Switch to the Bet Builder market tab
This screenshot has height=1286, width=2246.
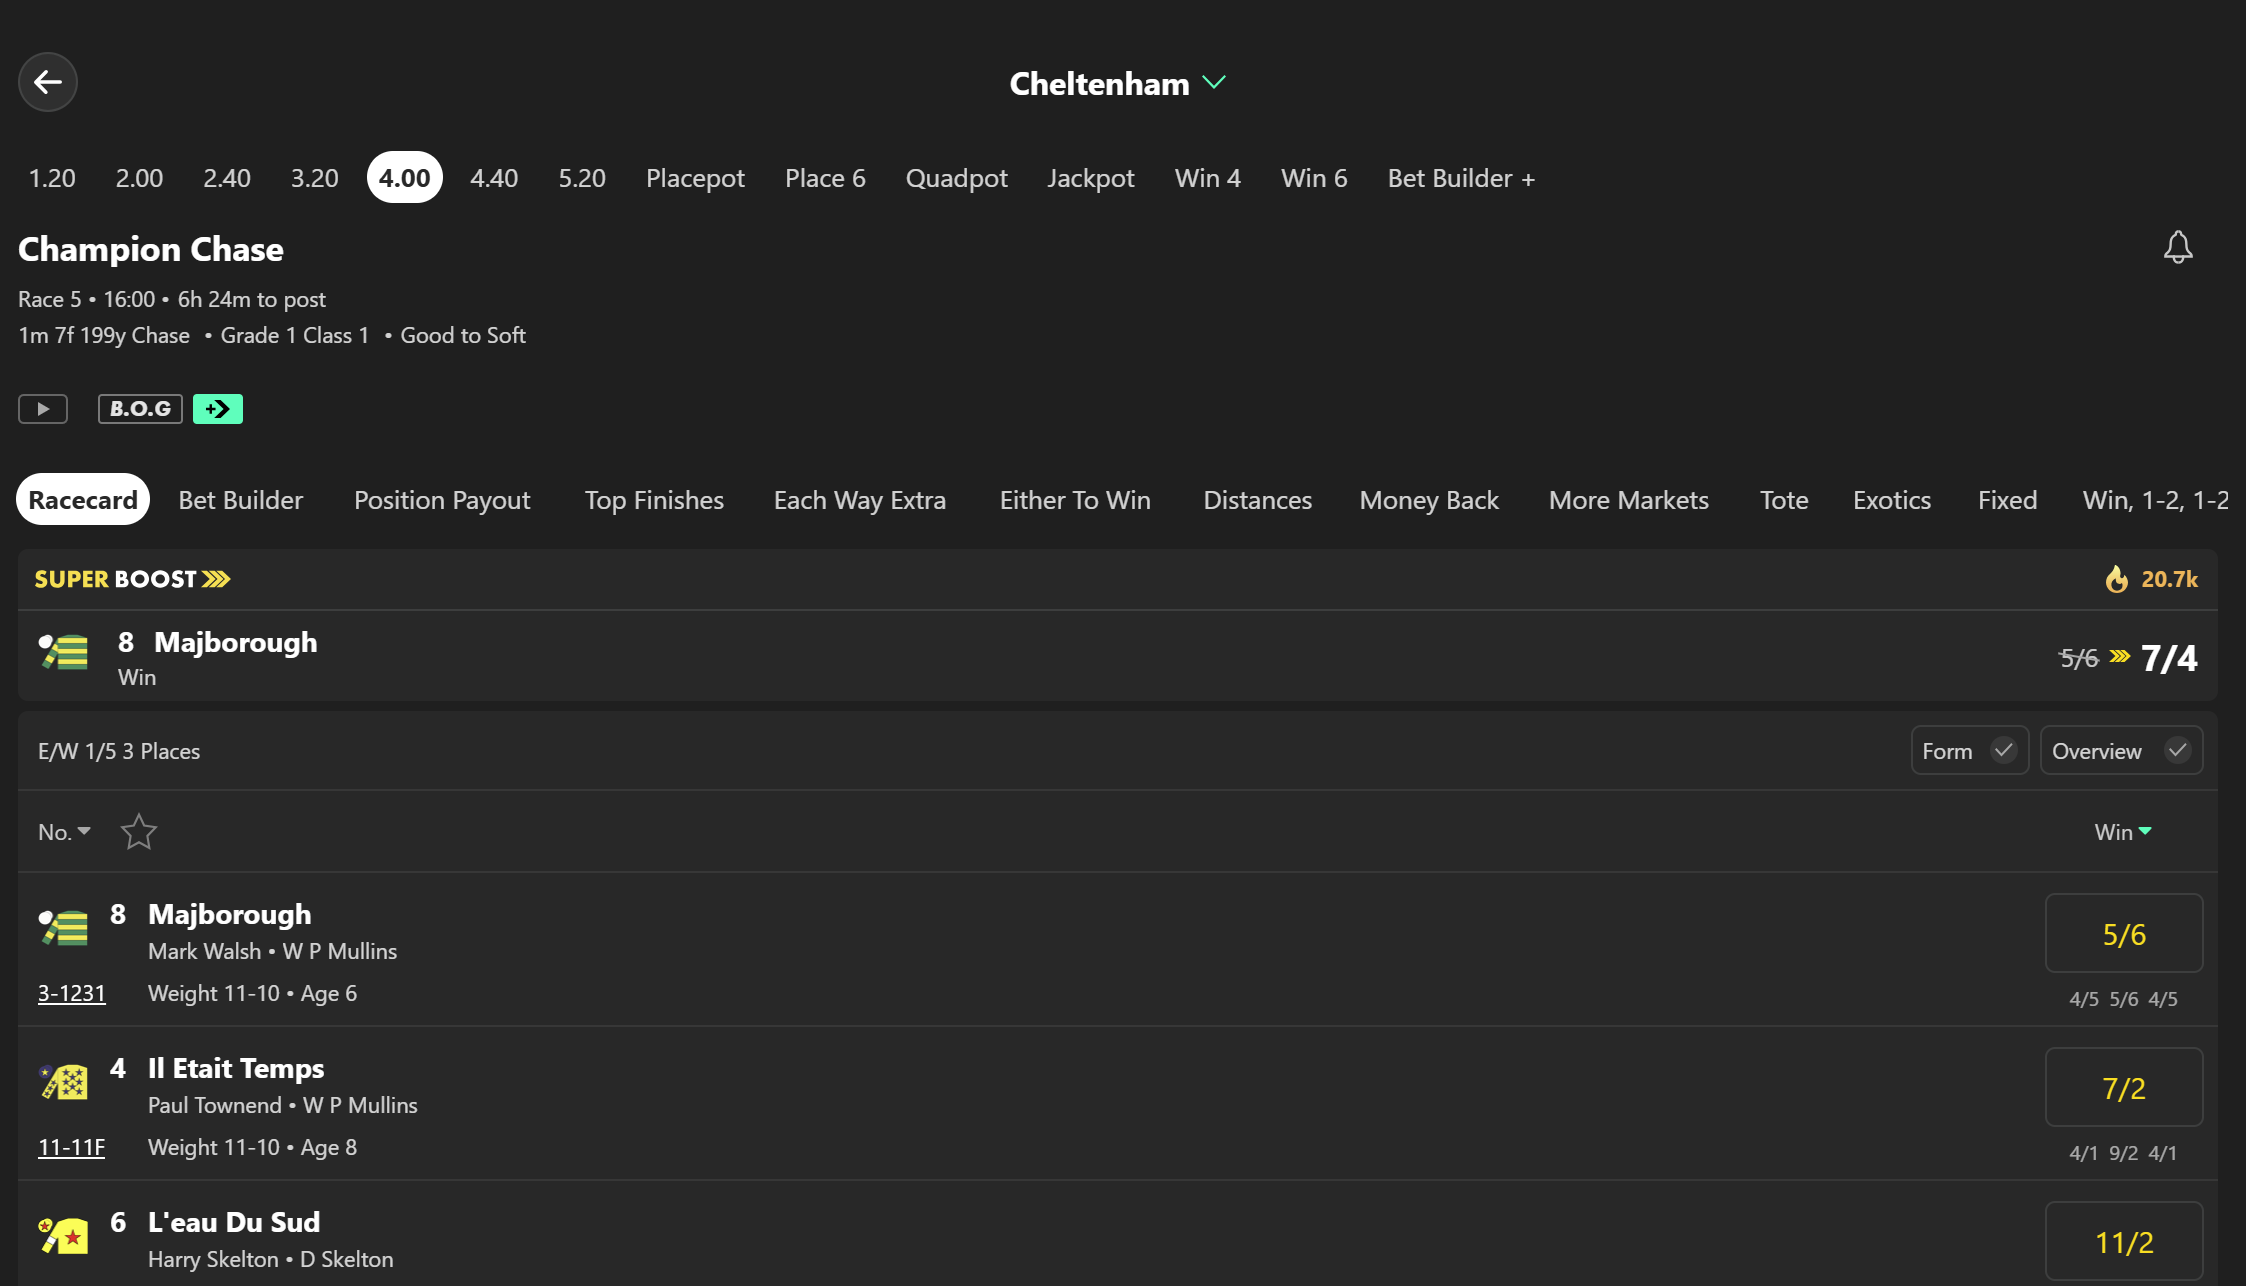pos(241,500)
